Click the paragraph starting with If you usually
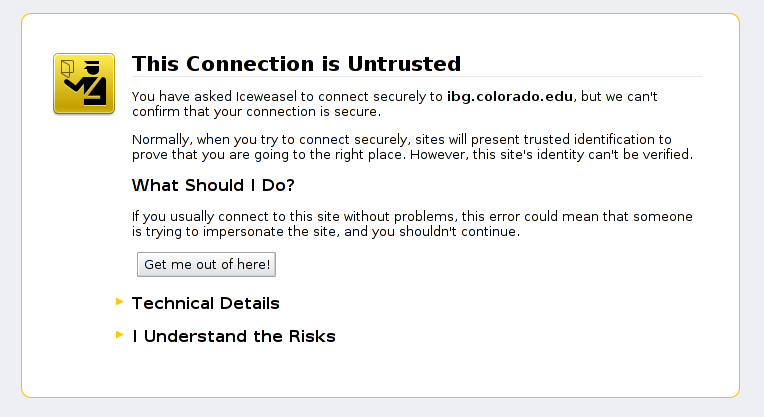 [x=412, y=224]
